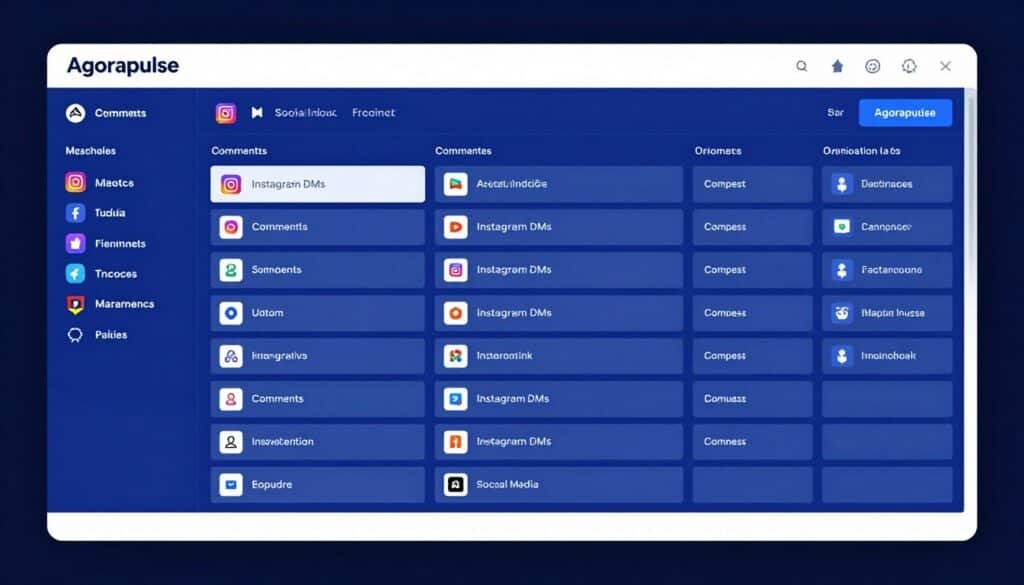Click the Mescholes sidebar heading
This screenshot has width=1024, height=585.
(x=91, y=151)
